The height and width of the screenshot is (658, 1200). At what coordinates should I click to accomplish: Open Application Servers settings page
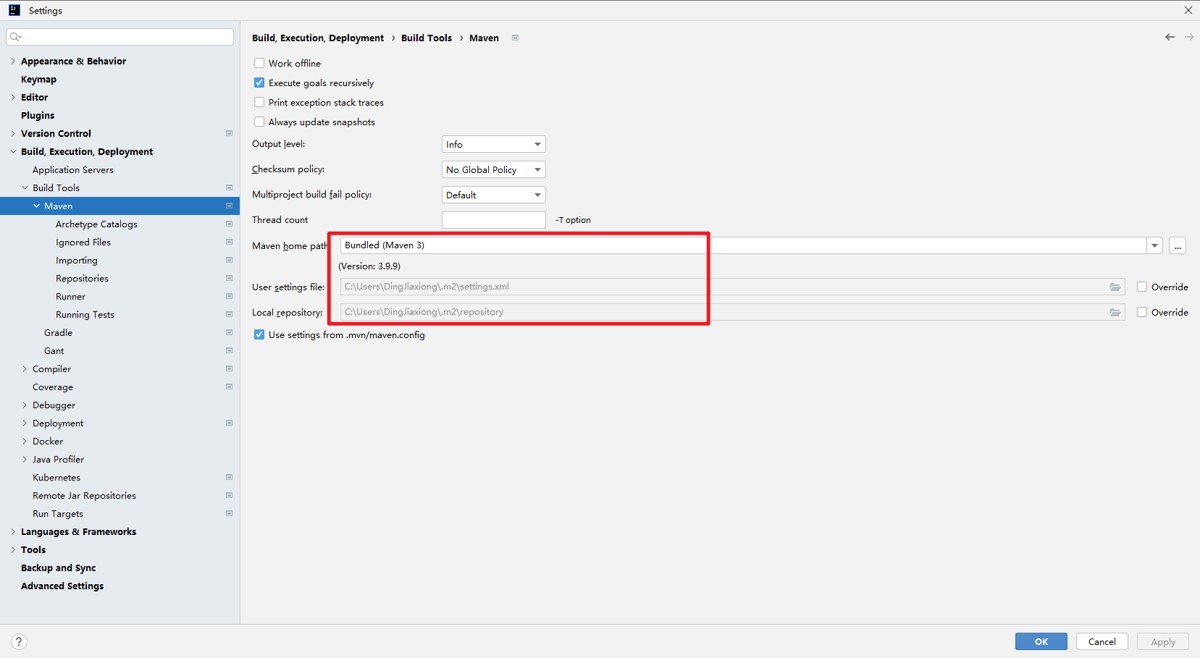(73, 170)
